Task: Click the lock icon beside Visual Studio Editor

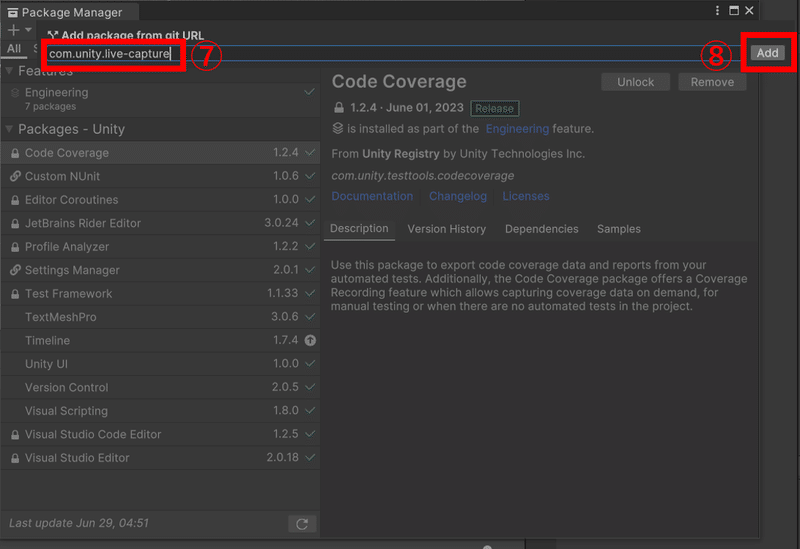Action: pyautogui.click(x=15, y=458)
